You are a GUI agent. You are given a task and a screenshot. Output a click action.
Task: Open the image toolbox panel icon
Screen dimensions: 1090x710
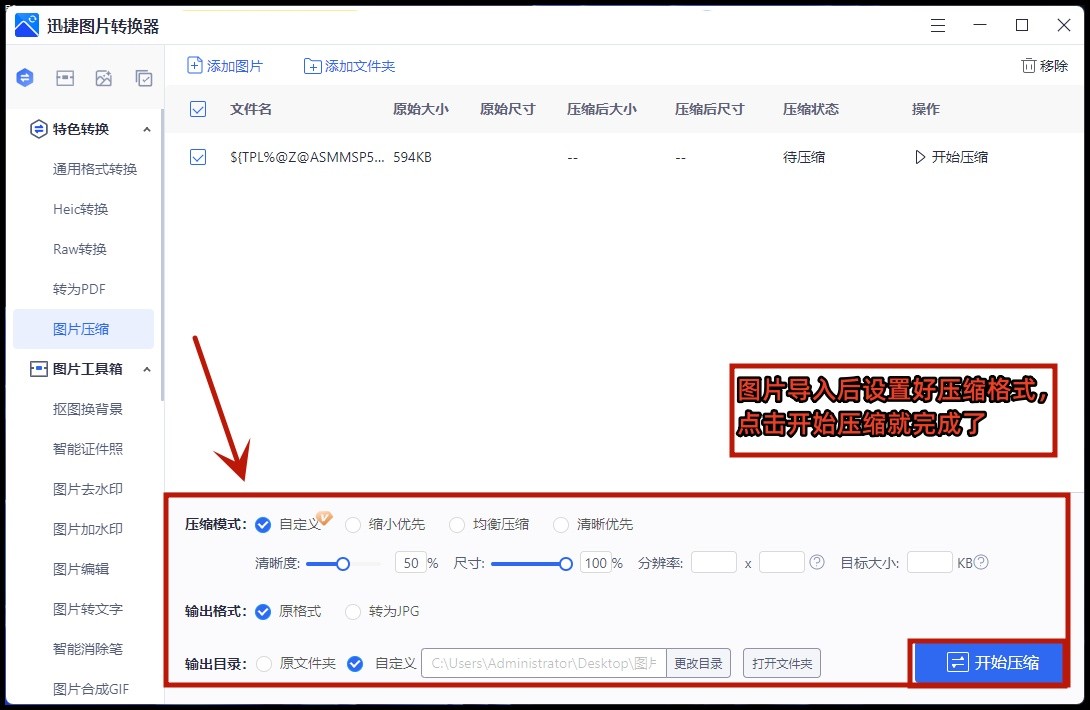[x=64, y=77]
